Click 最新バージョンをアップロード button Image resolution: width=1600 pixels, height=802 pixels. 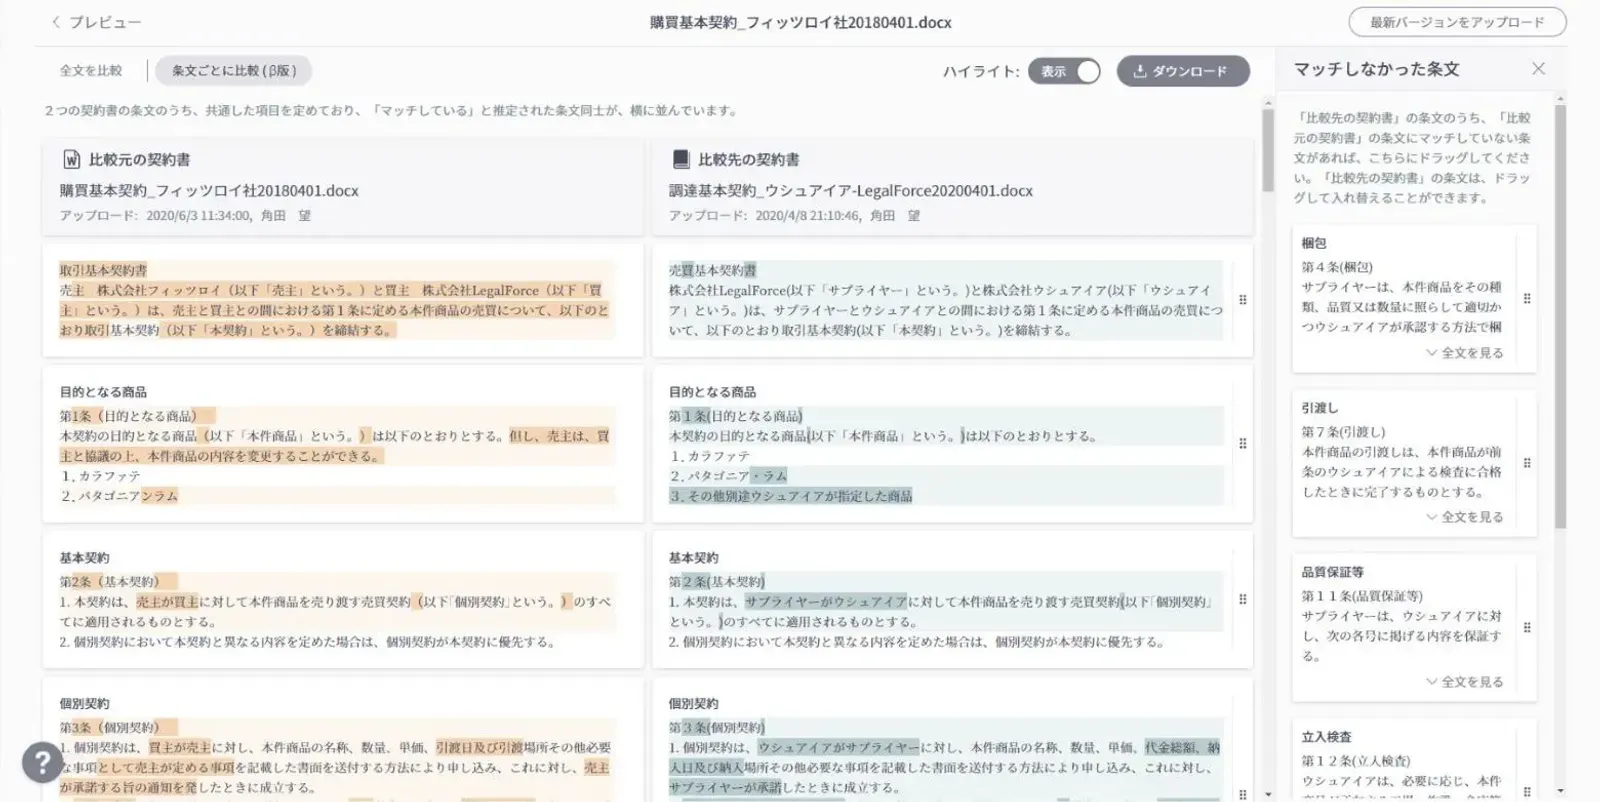pos(1457,22)
